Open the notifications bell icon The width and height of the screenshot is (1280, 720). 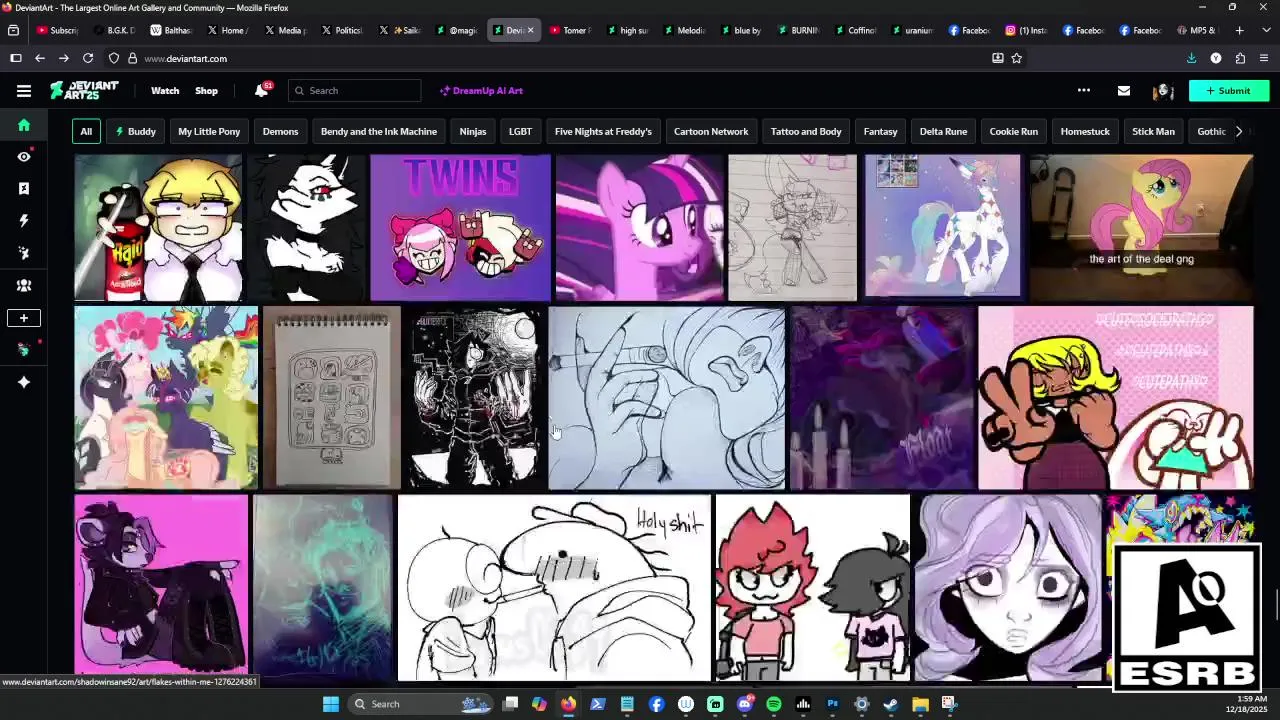pyautogui.click(x=261, y=91)
